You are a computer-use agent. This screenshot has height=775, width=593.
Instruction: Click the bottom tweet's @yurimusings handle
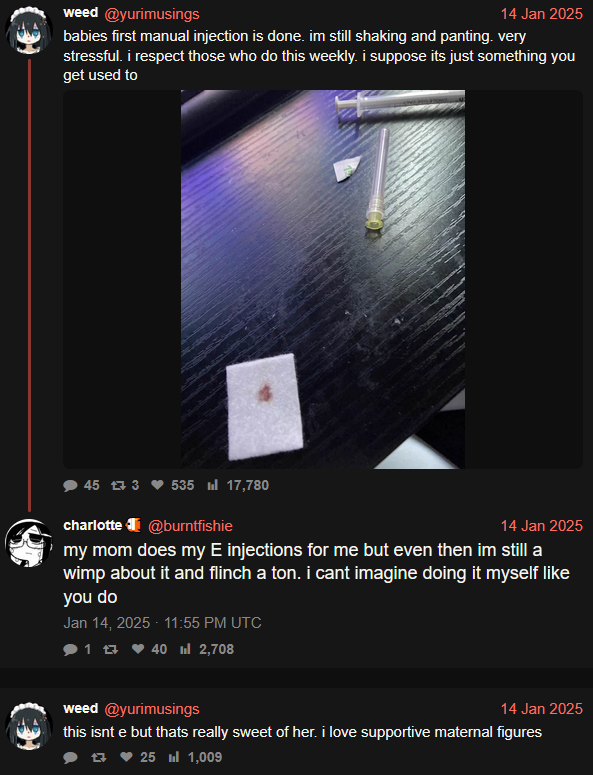[152, 709]
